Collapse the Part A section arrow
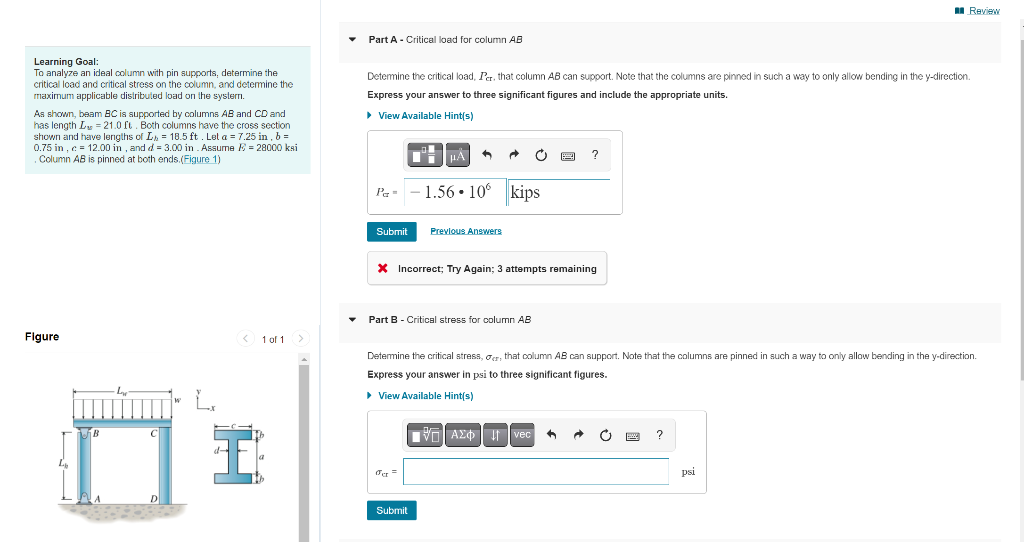This screenshot has width=1024, height=542. point(353,40)
